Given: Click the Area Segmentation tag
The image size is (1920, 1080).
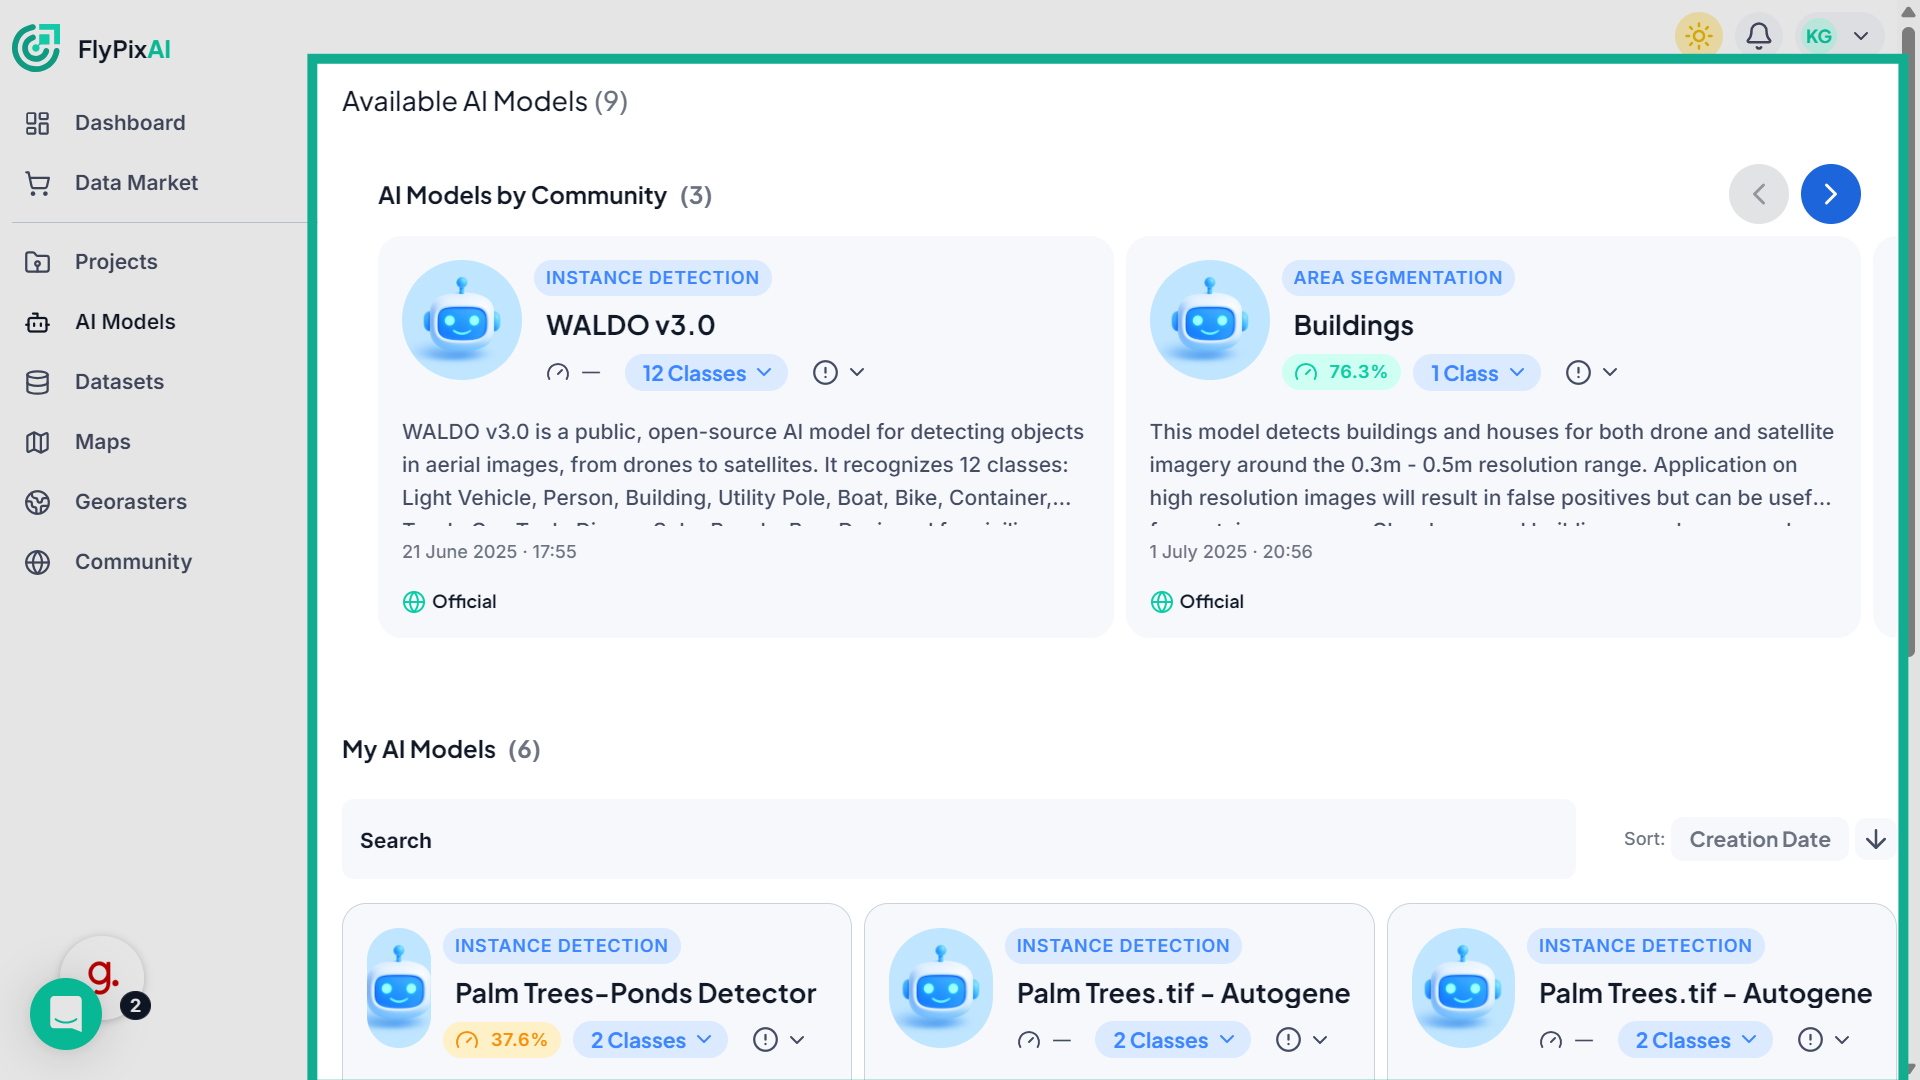Looking at the screenshot, I should (x=1398, y=278).
